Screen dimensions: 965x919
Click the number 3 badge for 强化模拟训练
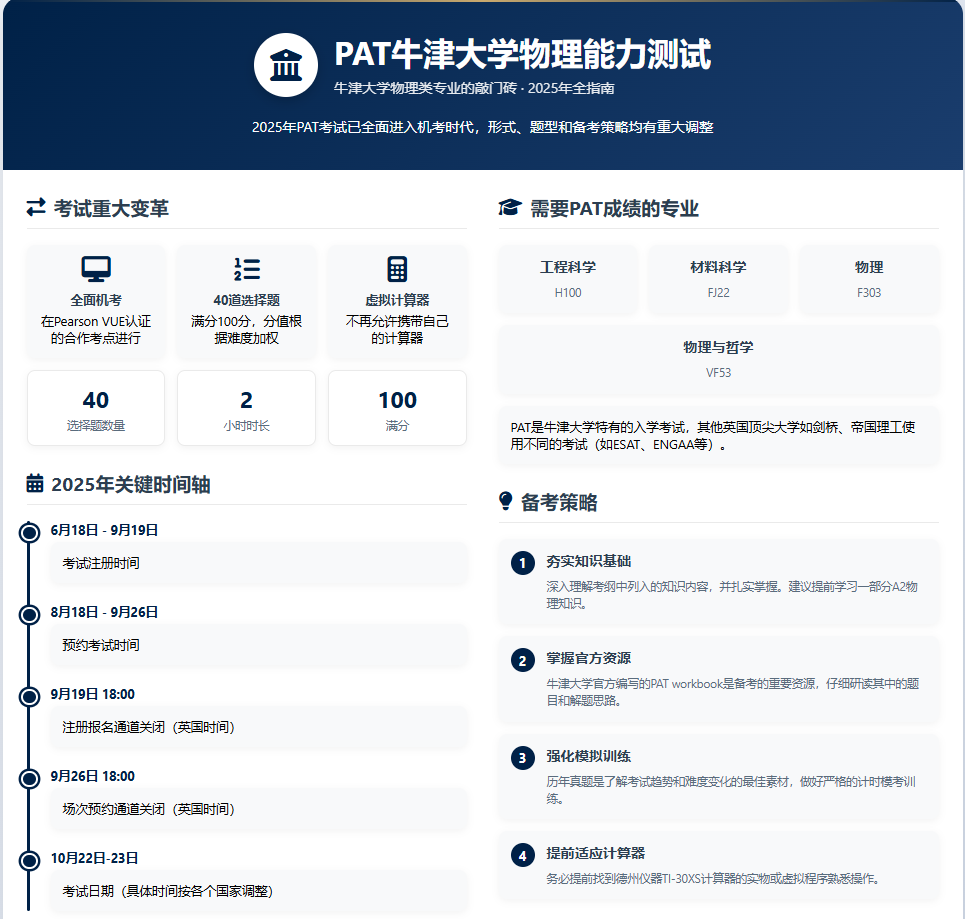pyautogui.click(x=522, y=758)
